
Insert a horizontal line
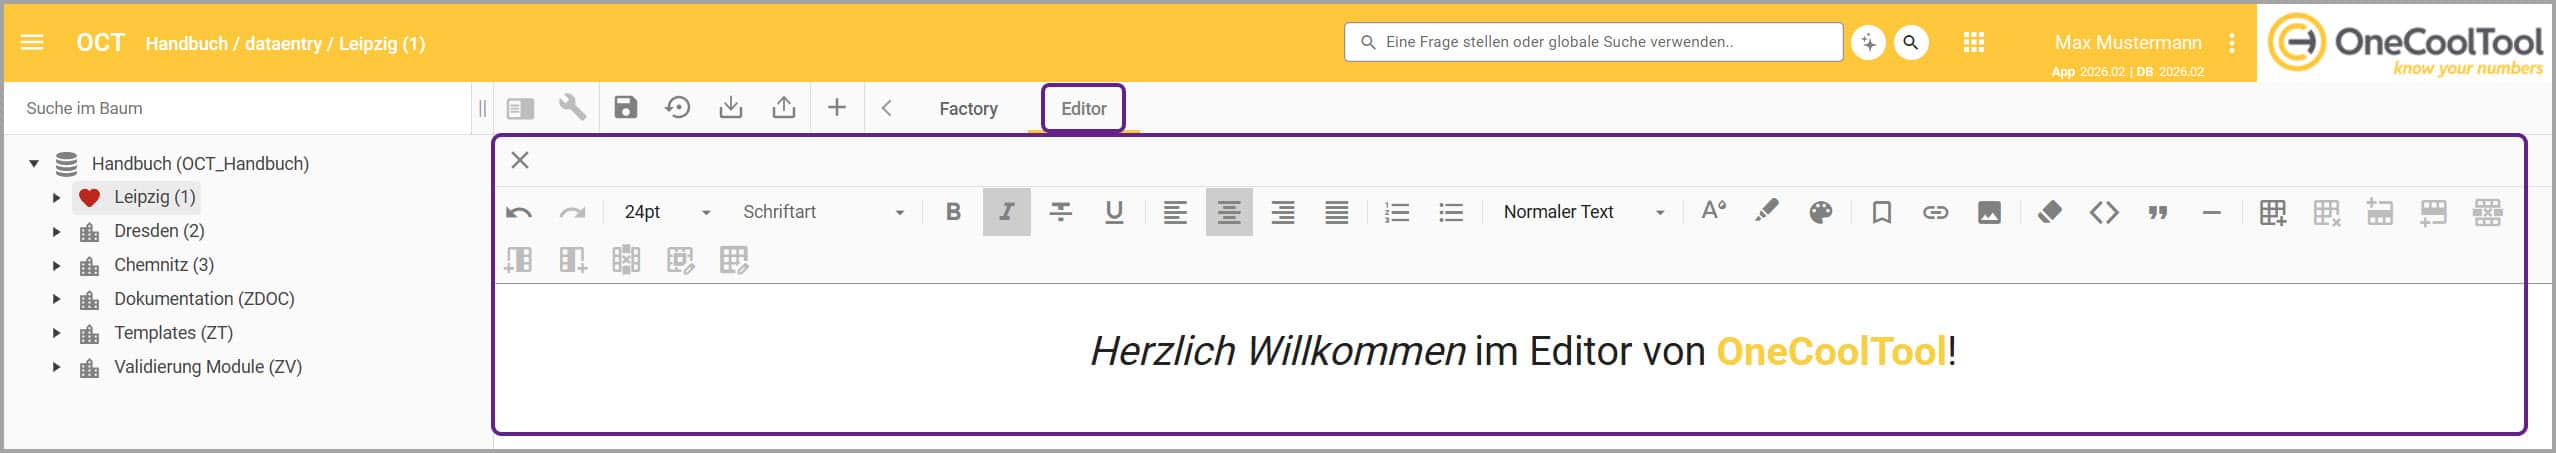click(2212, 212)
